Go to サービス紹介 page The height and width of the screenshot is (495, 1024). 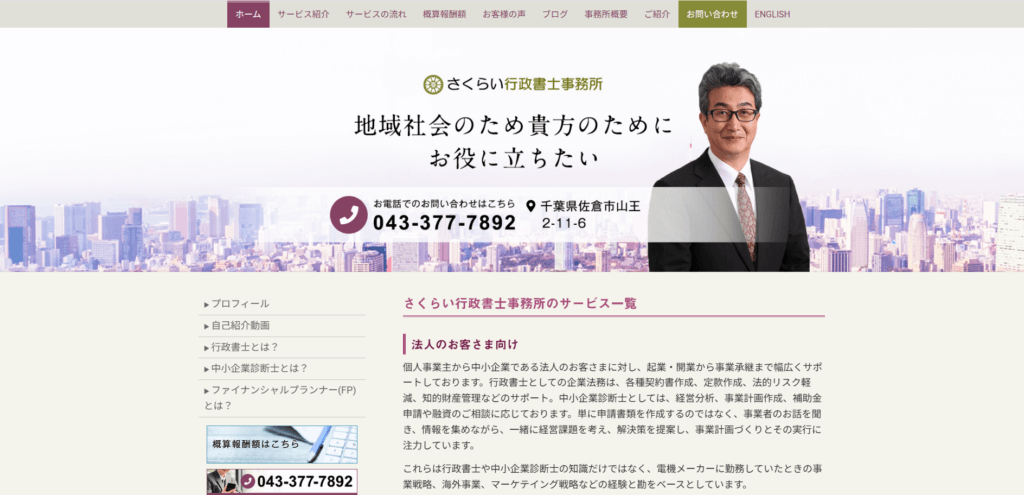pos(303,14)
